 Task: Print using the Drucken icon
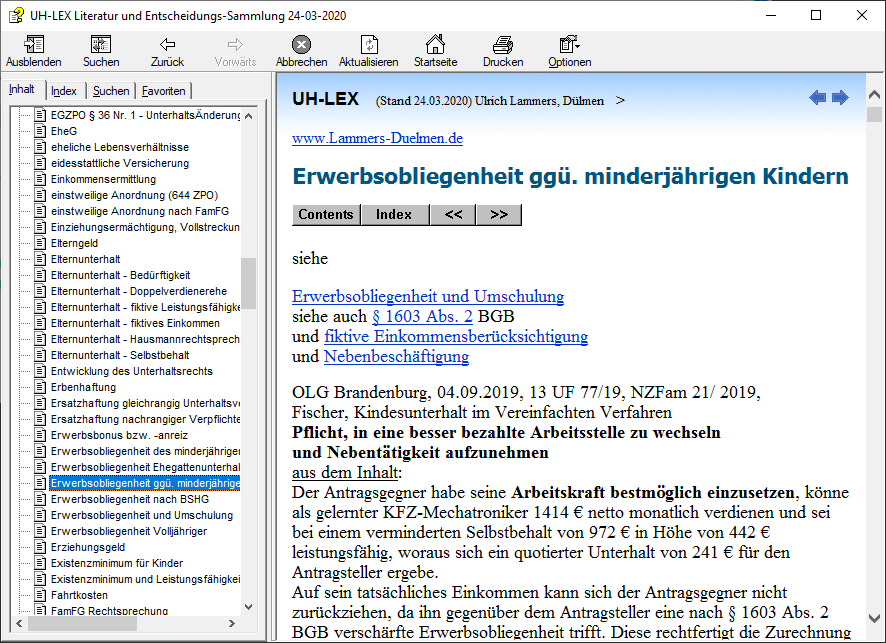[503, 45]
